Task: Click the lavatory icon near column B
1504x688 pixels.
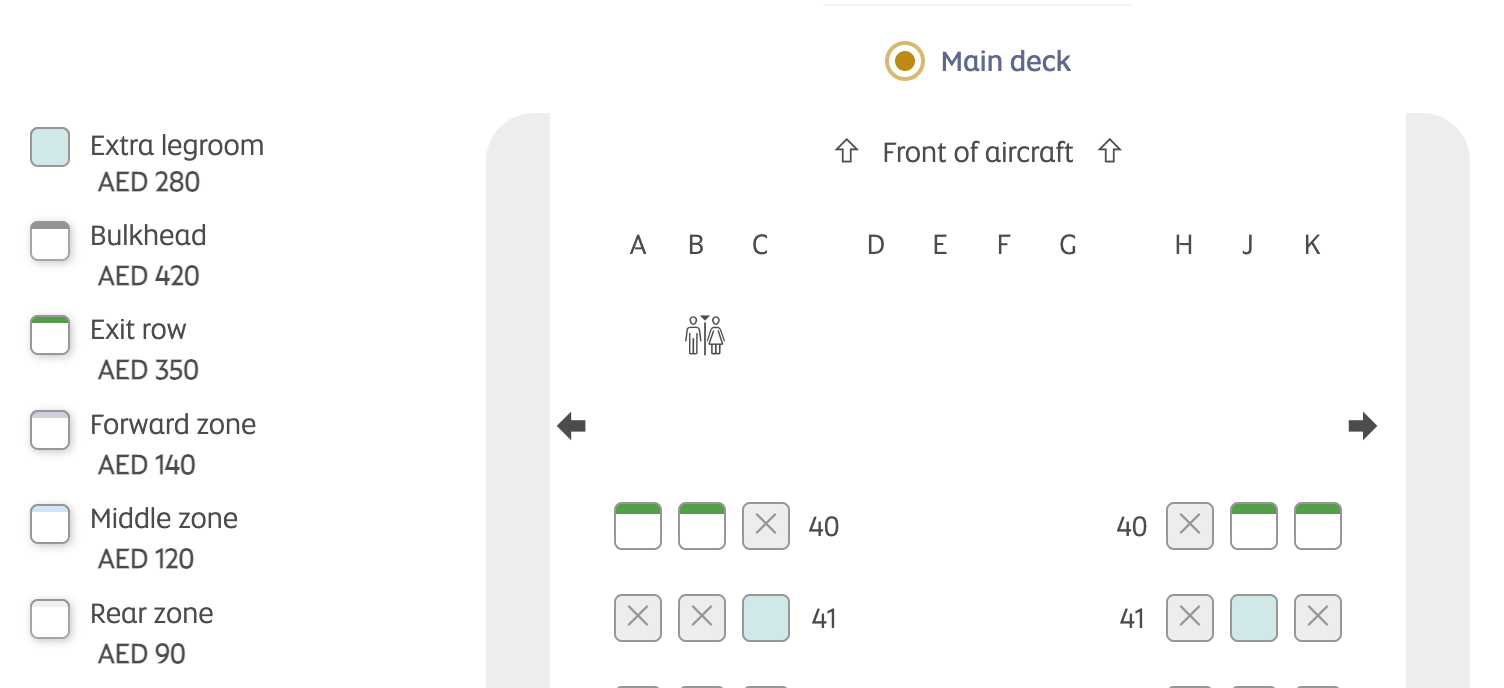Action: pyautogui.click(x=705, y=335)
